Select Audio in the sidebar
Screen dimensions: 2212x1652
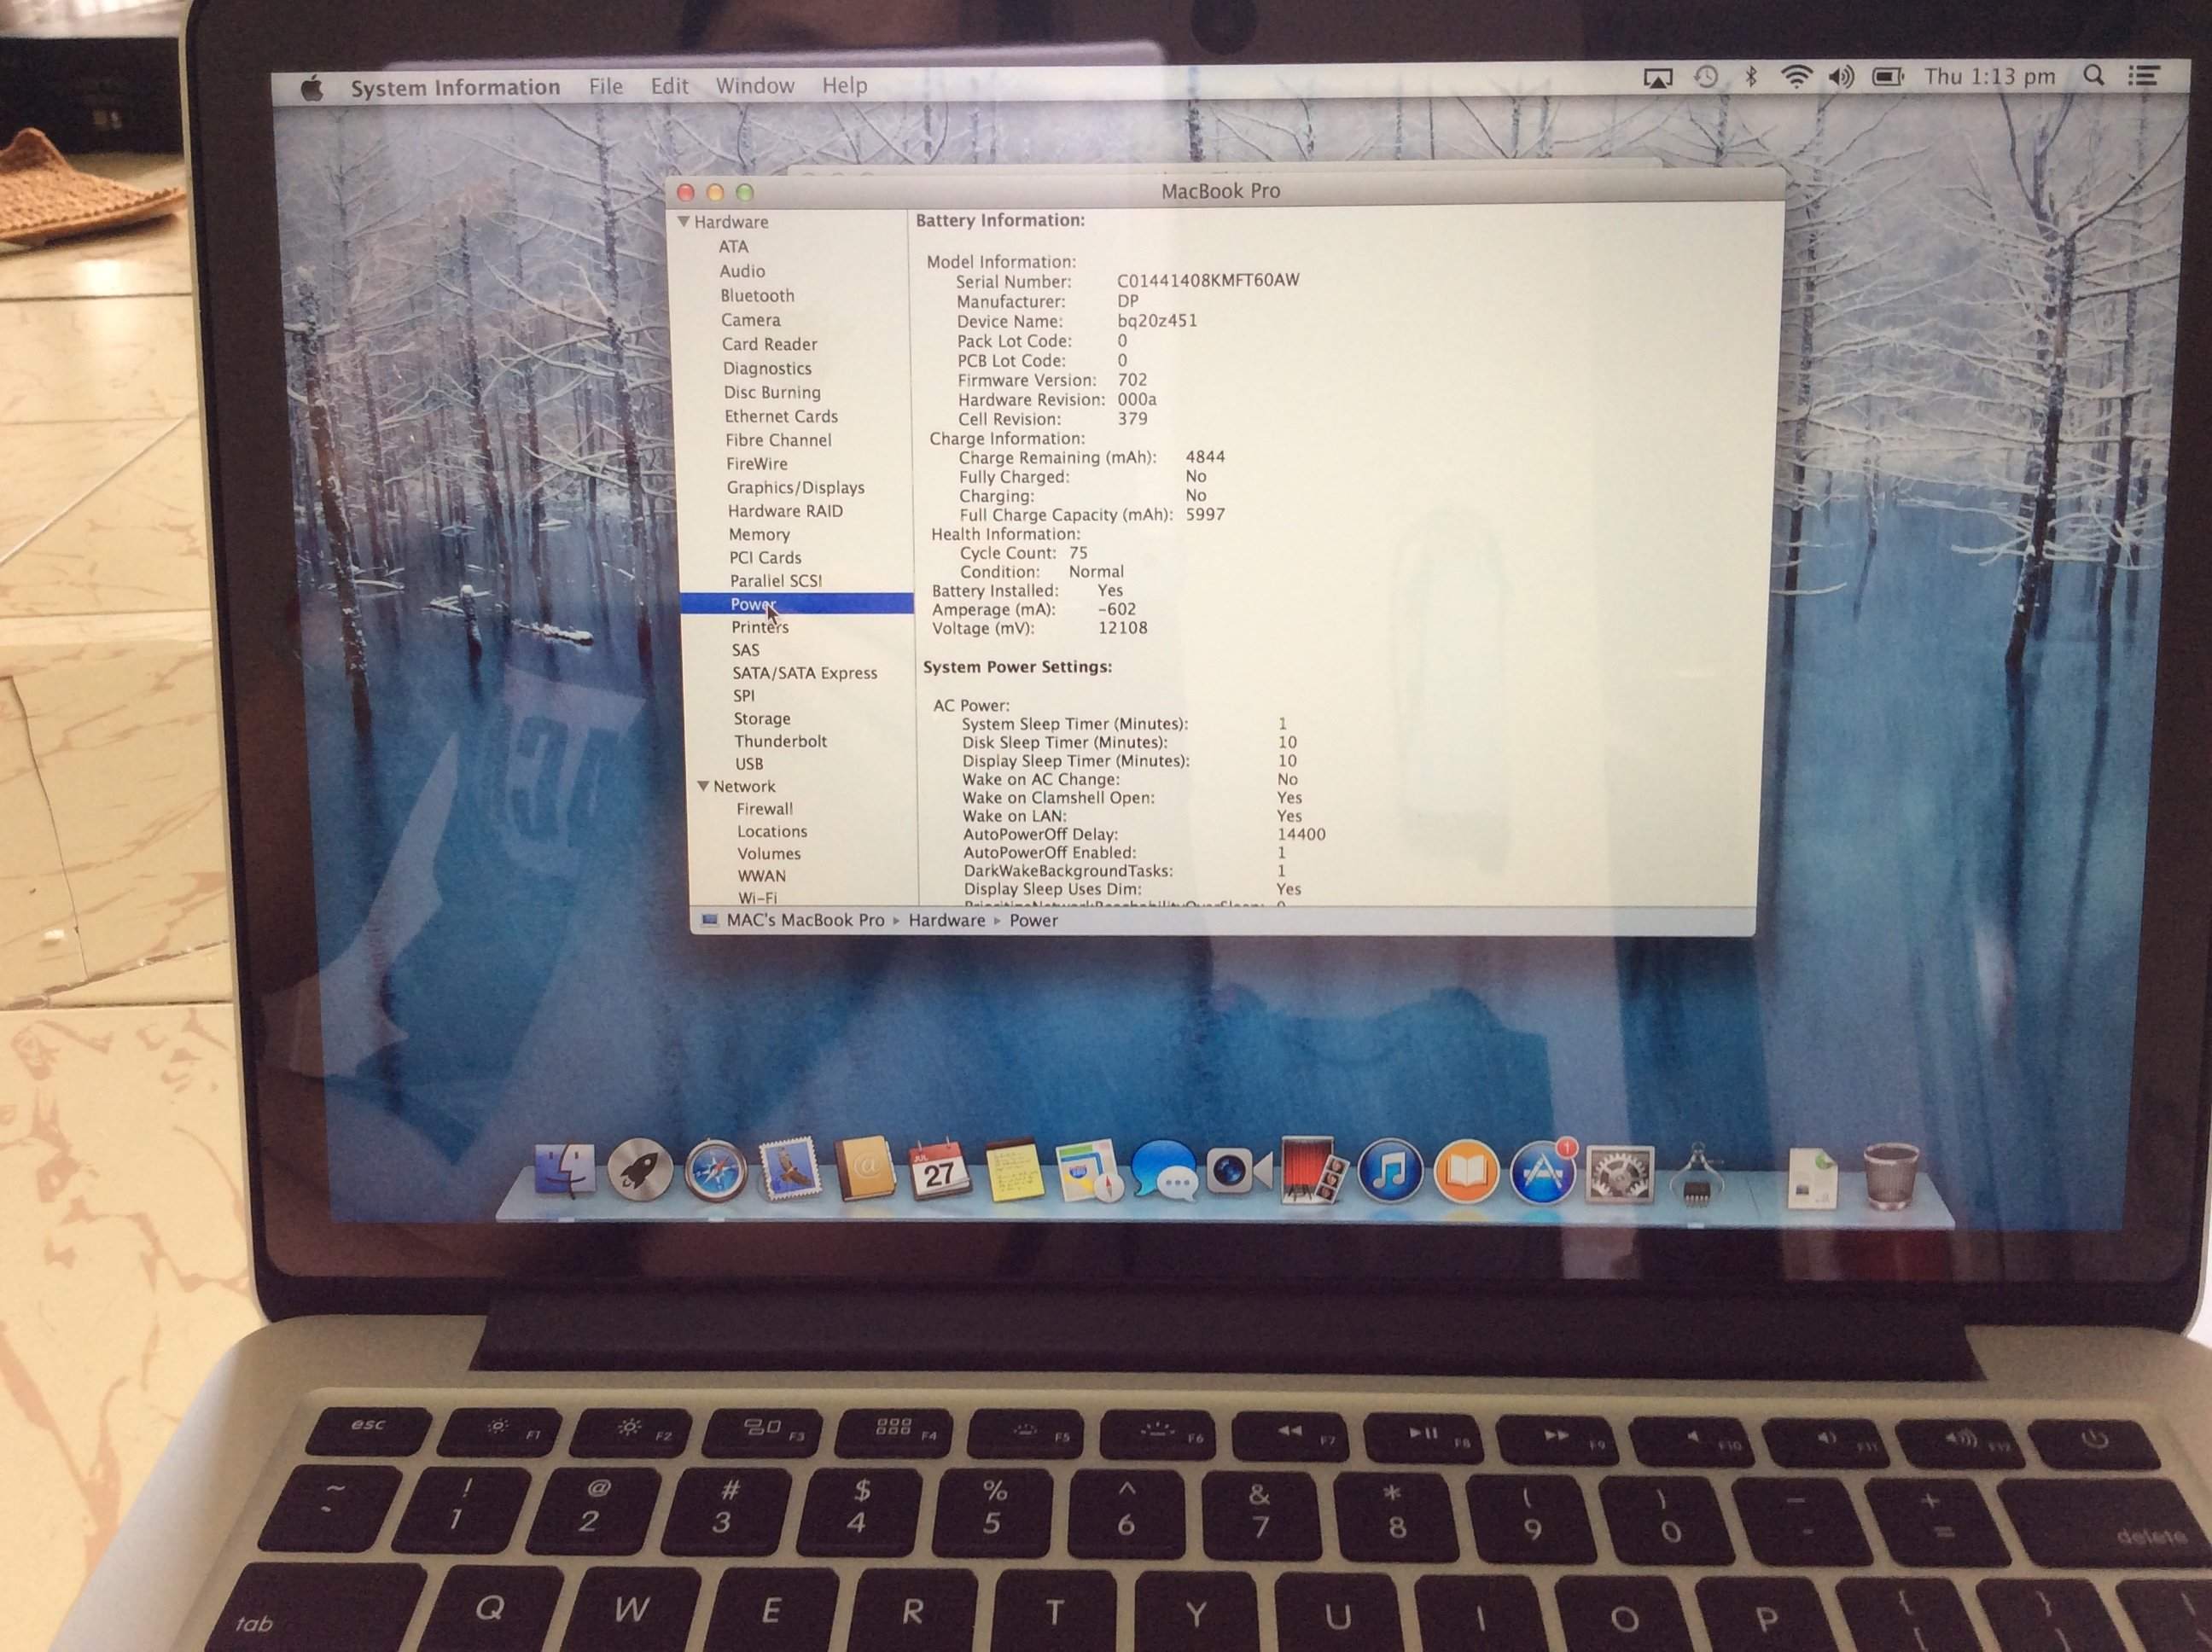coord(742,271)
